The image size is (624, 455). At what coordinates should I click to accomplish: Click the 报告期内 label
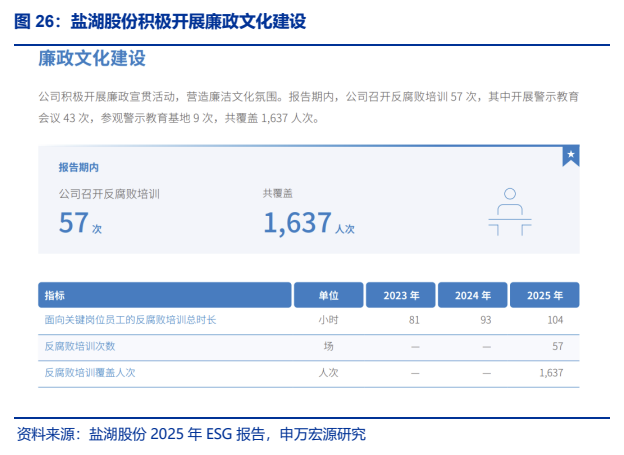[x=79, y=168]
